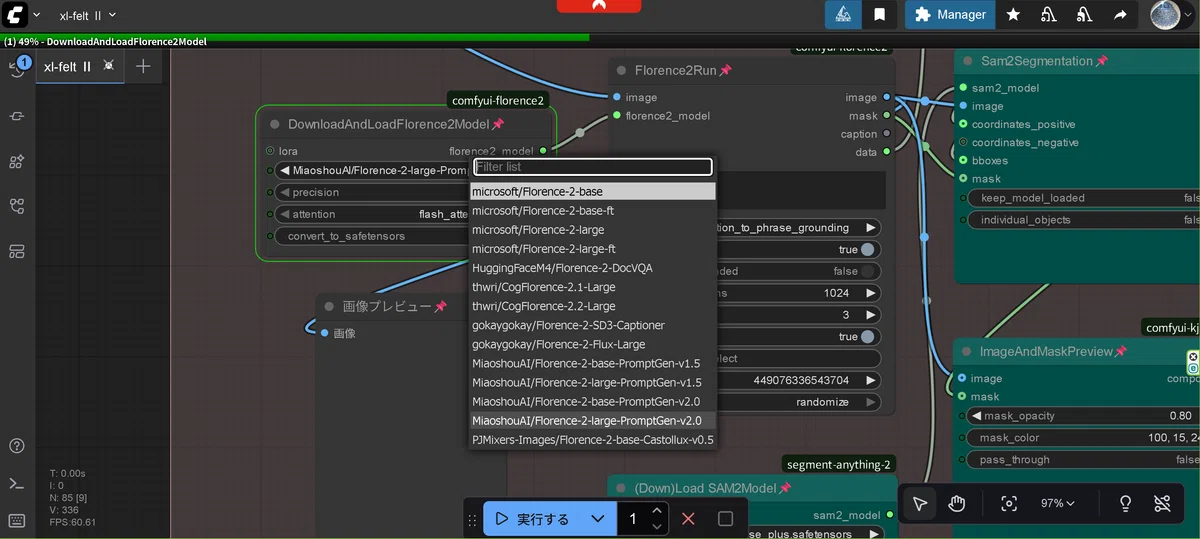Open the run button options chevron
Screen dimensions: 1200x539
click(597, 519)
